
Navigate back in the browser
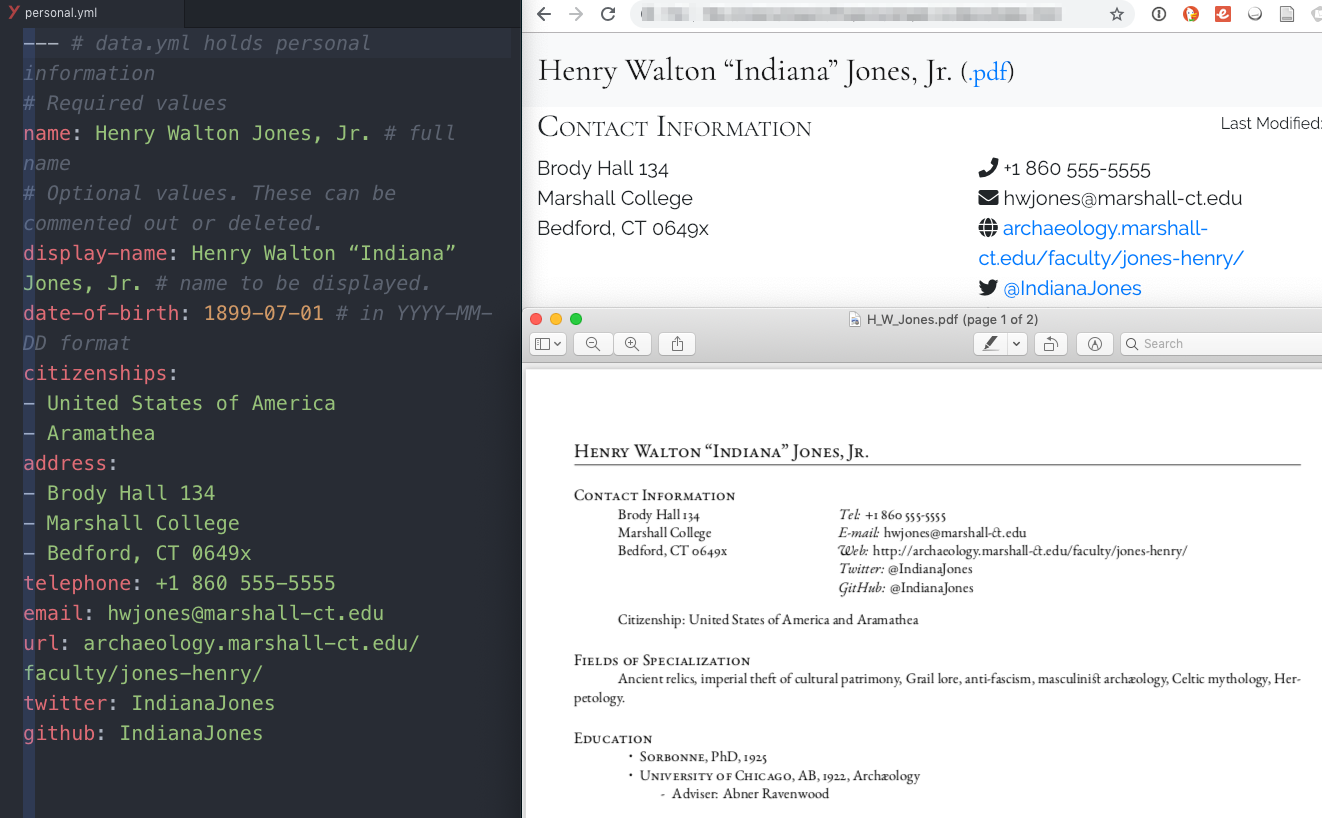(543, 14)
